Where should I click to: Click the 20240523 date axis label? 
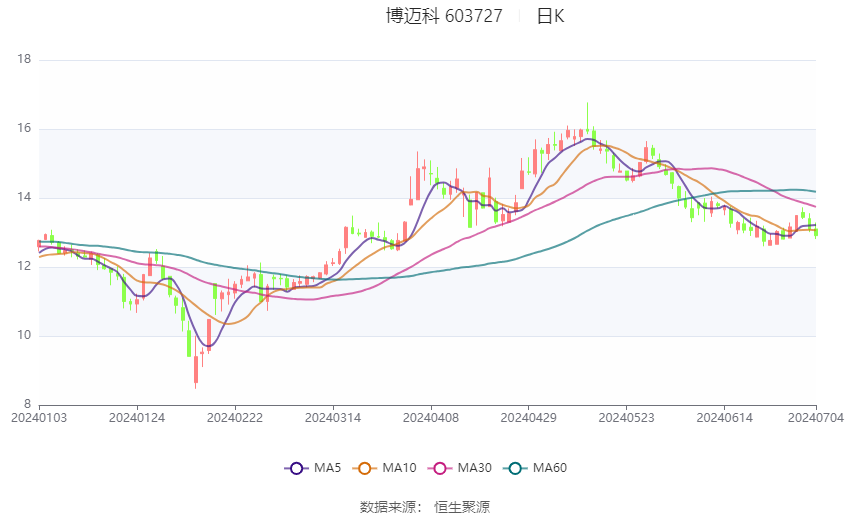(x=626, y=416)
